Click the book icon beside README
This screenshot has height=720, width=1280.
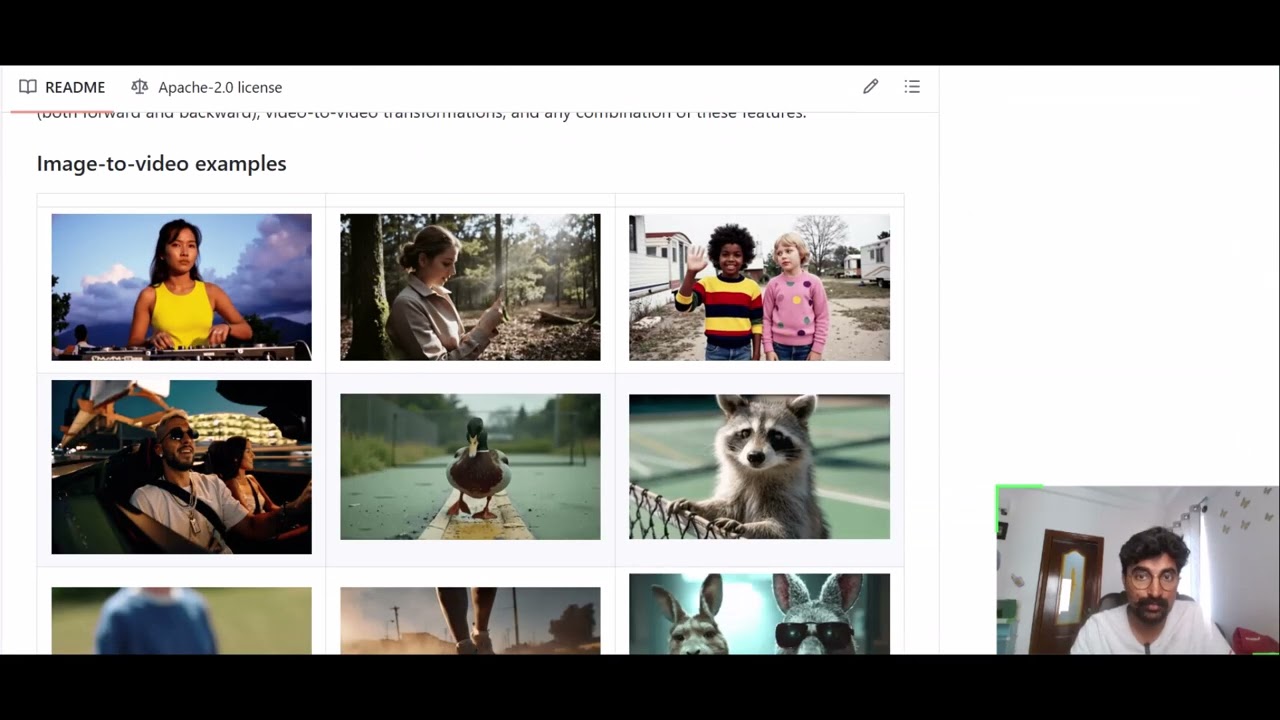point(28,87)
